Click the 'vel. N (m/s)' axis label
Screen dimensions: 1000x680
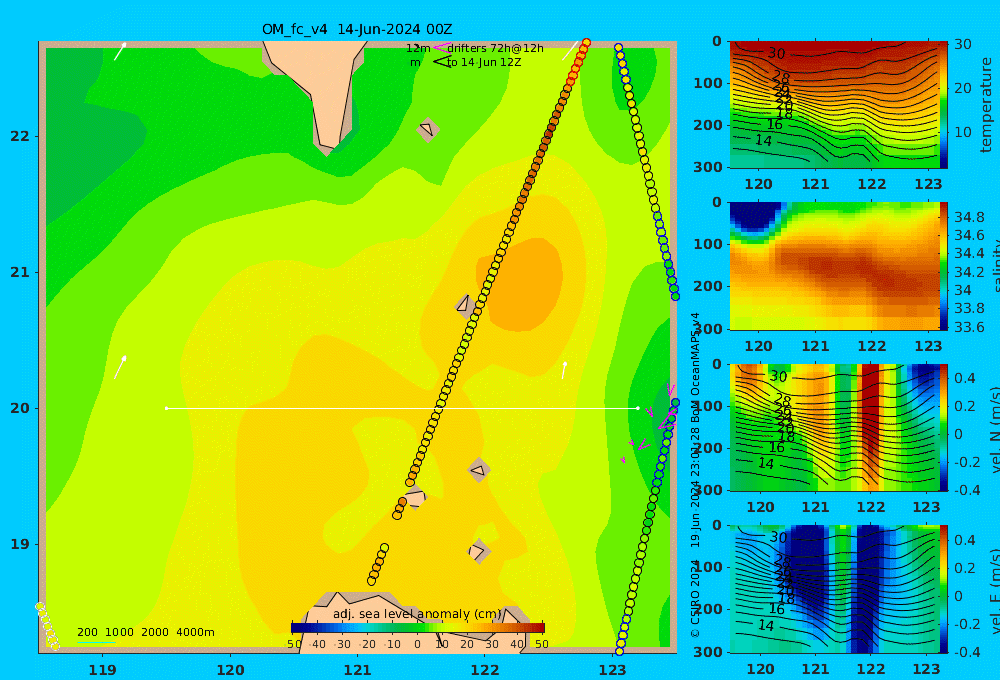[x=994, y=430]
